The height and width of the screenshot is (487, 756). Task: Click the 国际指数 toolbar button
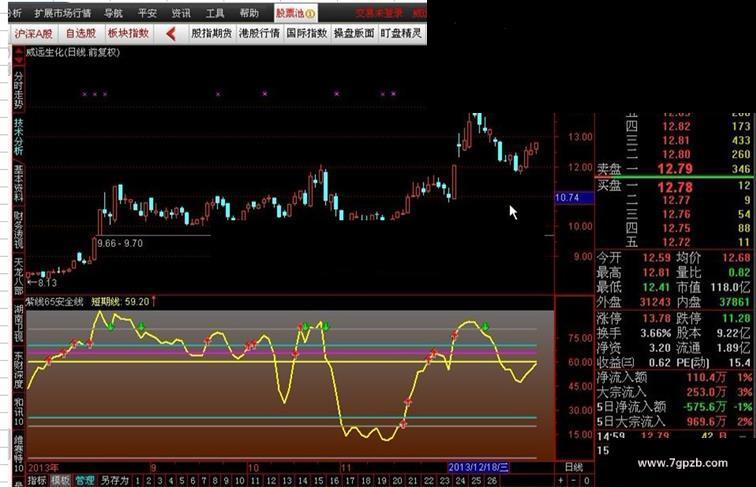tap(307, 33)
